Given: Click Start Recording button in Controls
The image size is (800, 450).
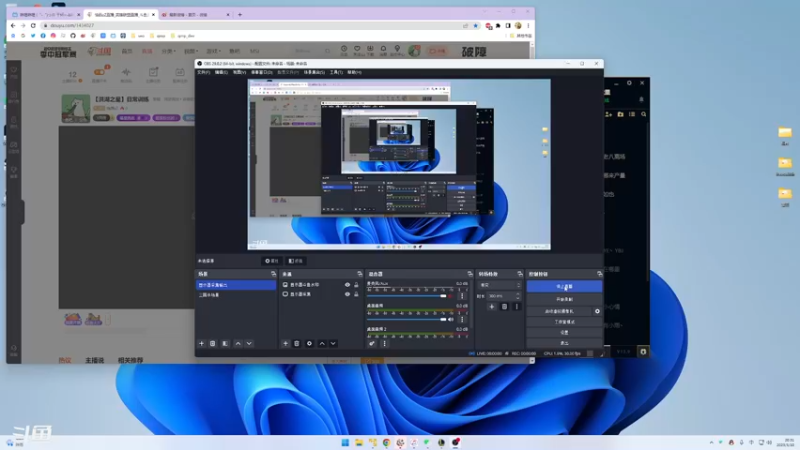Looking at the screenshot, I should (564, 299).
